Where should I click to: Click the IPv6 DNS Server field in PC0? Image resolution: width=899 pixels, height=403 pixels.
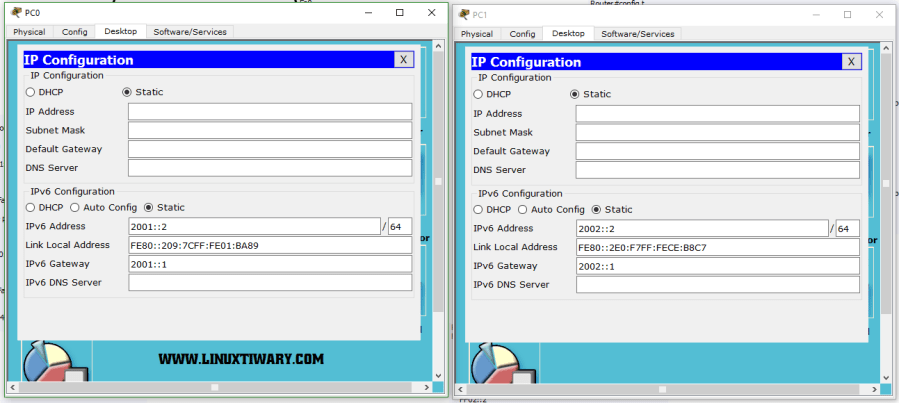coord(270,283)
